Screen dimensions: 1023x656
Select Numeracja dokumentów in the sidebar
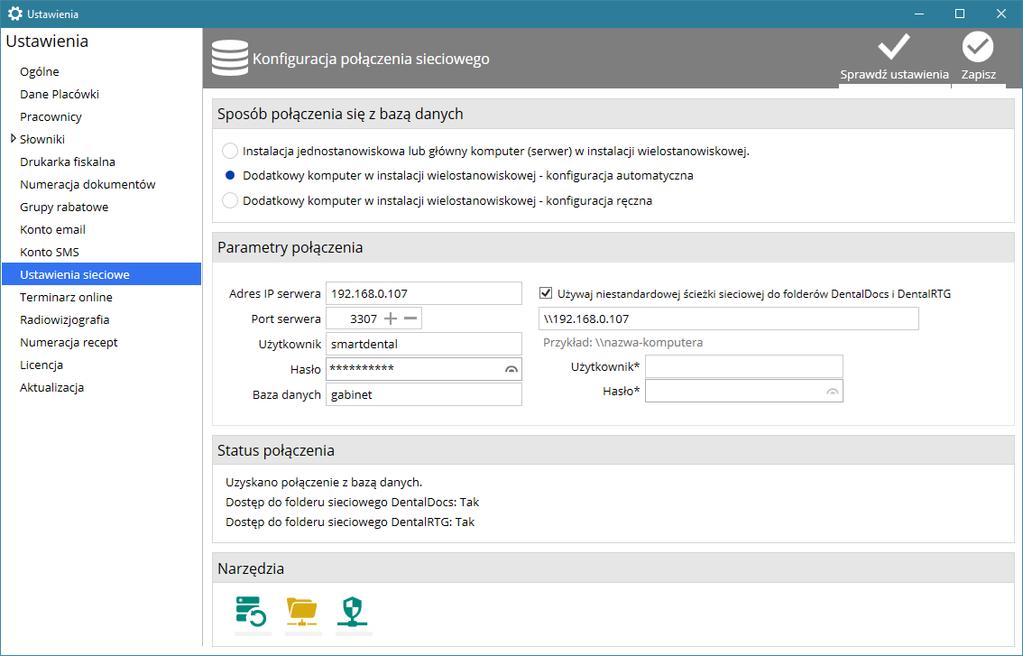[x=87, y=185]
